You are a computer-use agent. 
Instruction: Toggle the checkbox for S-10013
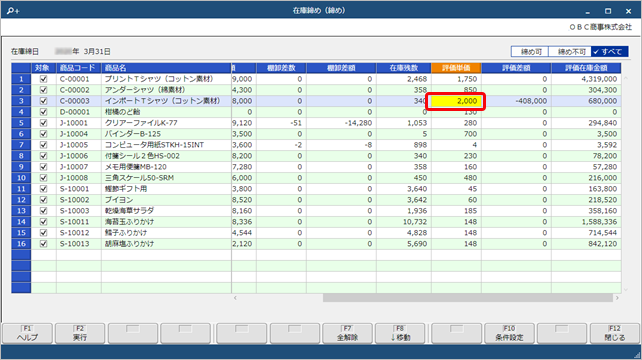(43, 244)
